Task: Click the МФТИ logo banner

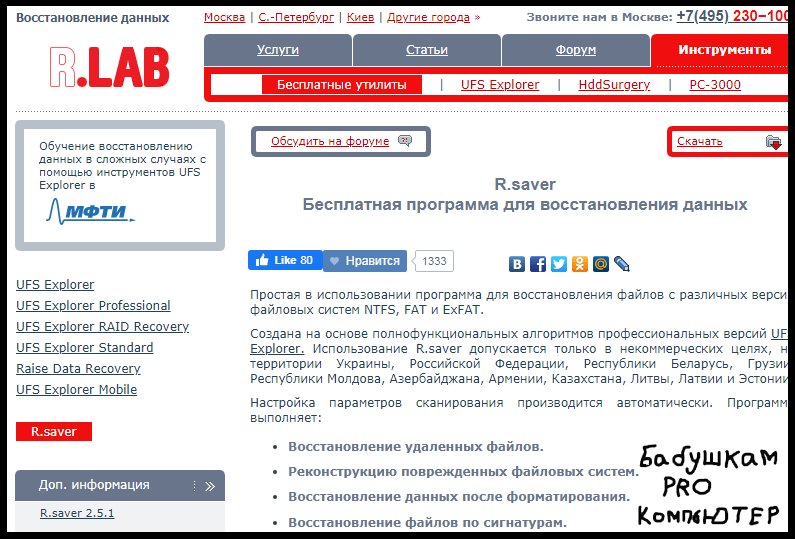Action: click(91, 211)
